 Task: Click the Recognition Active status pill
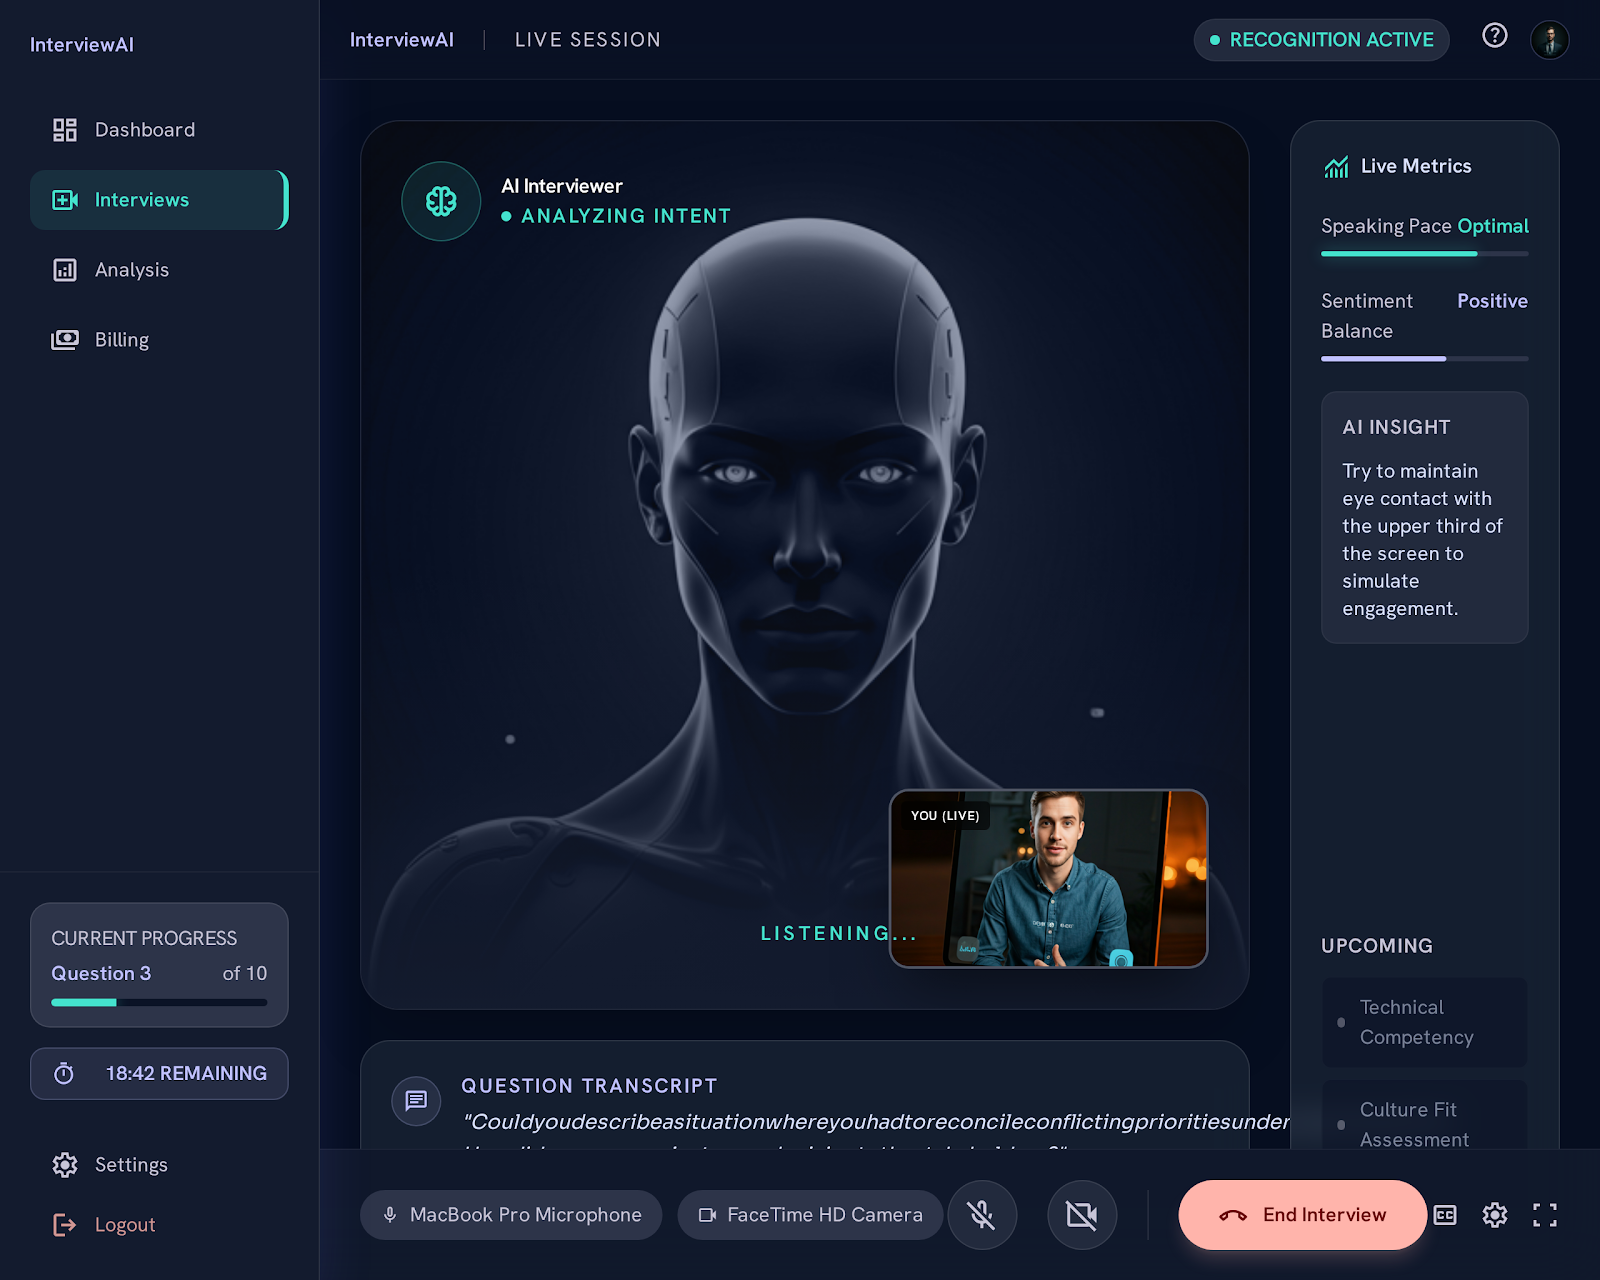click(x=1321, y=40)
